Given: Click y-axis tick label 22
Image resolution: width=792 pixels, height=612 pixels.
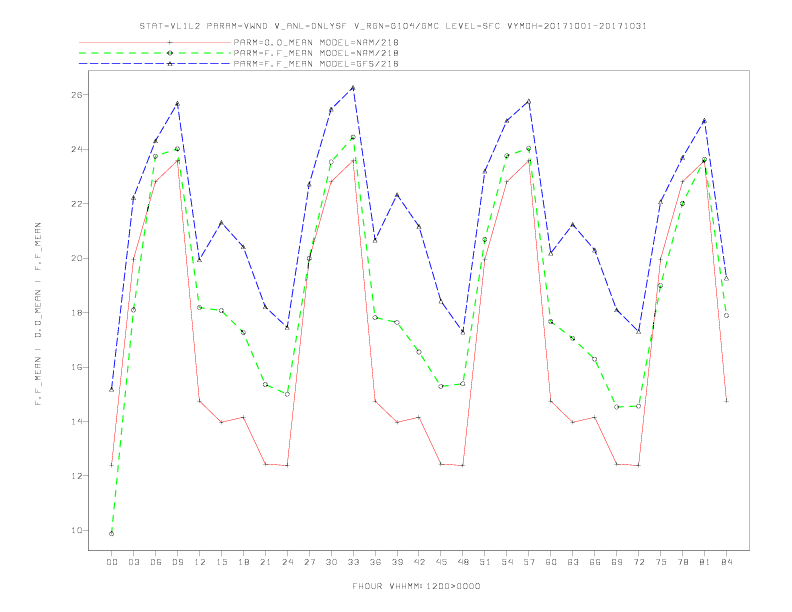Looking at the screenshot, I should 77,204.
